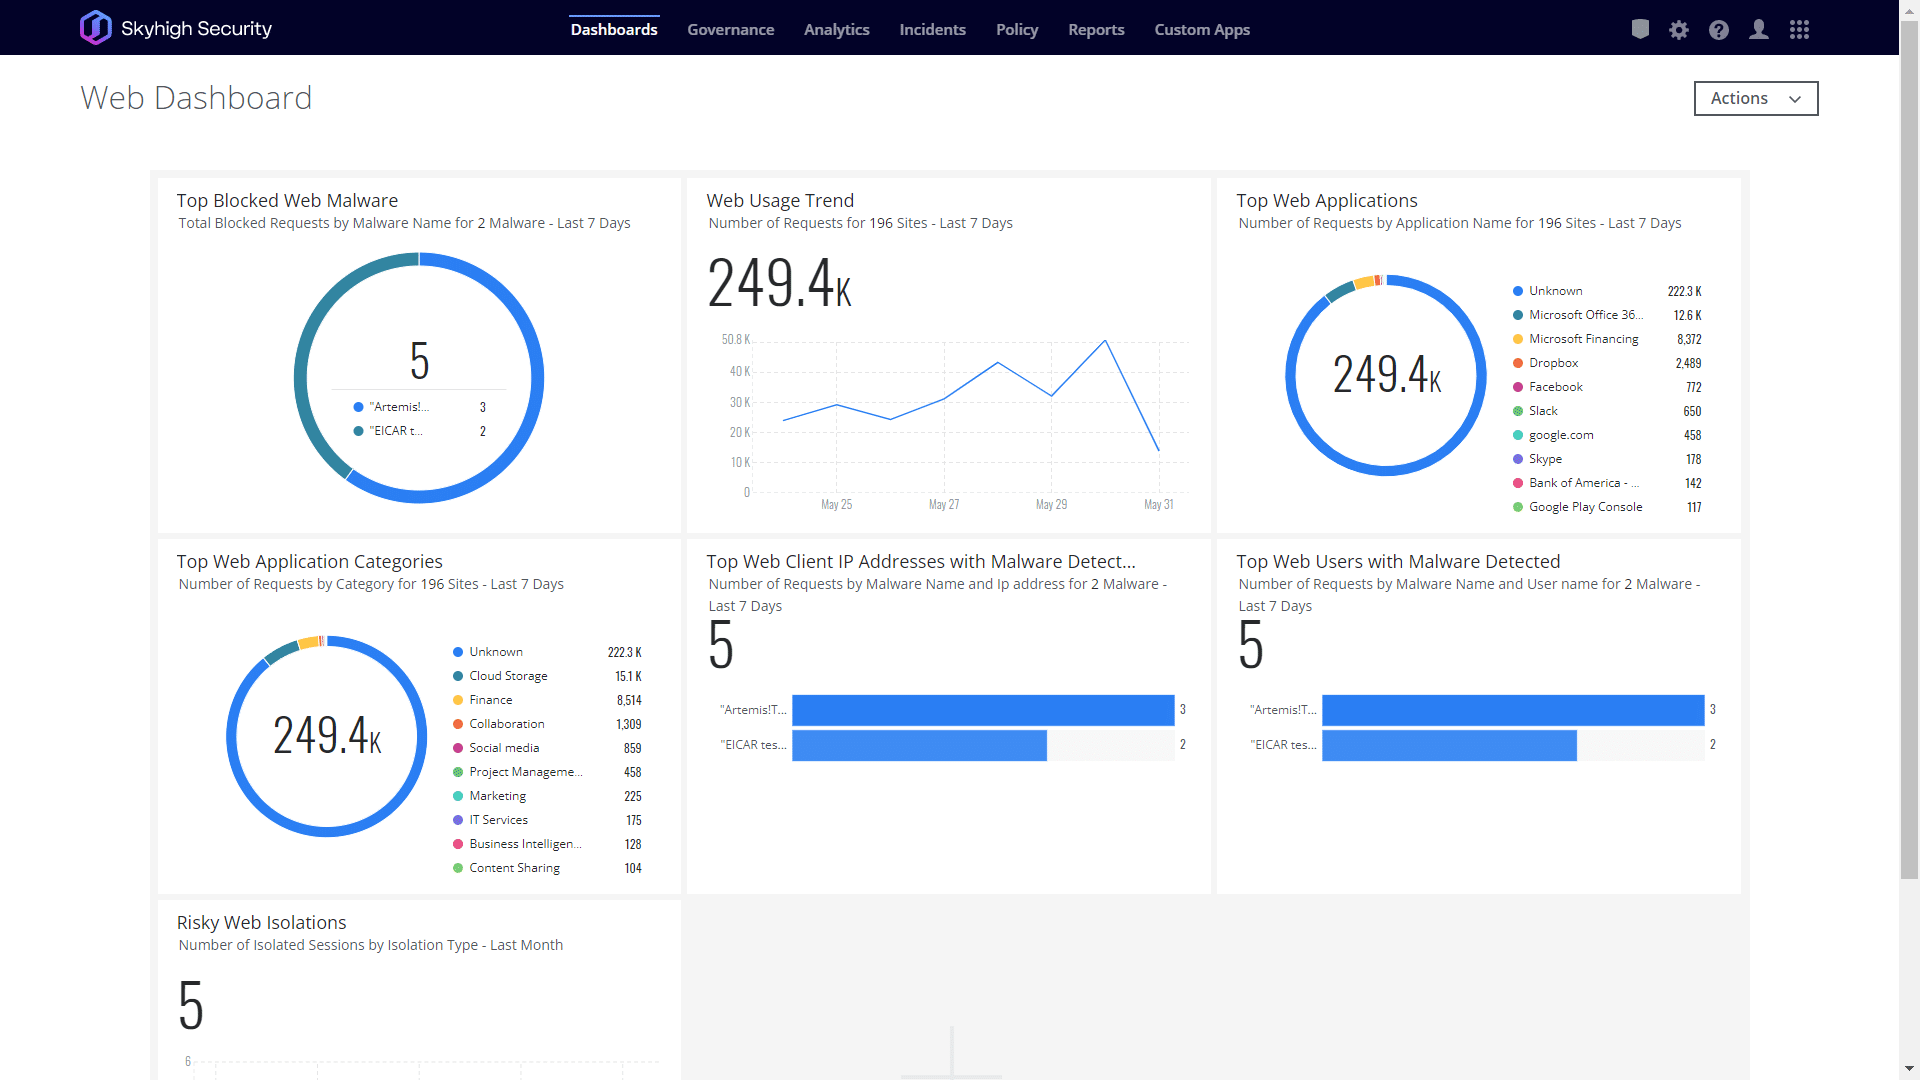Go to the Incidents section
Image resolution: width=1920 pixels, height=1080 pixels.
click(x=932, y=30)
